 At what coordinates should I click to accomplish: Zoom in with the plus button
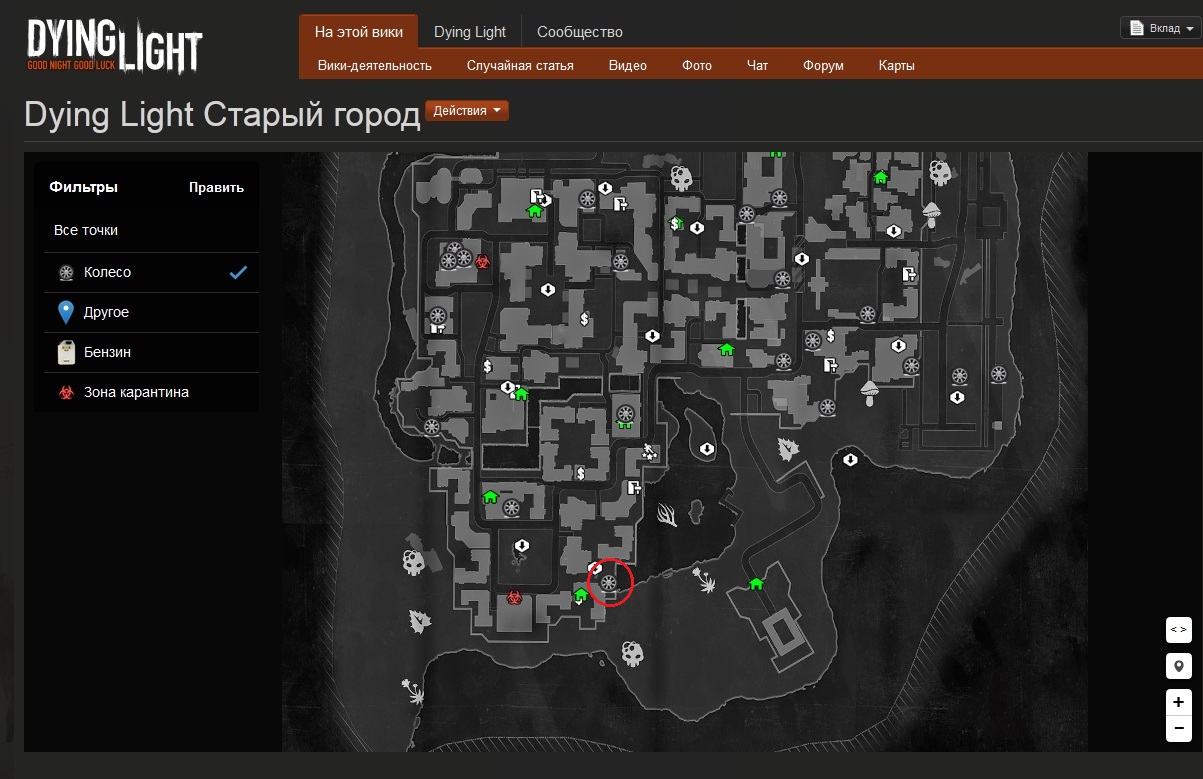(x=1179, y=702)
